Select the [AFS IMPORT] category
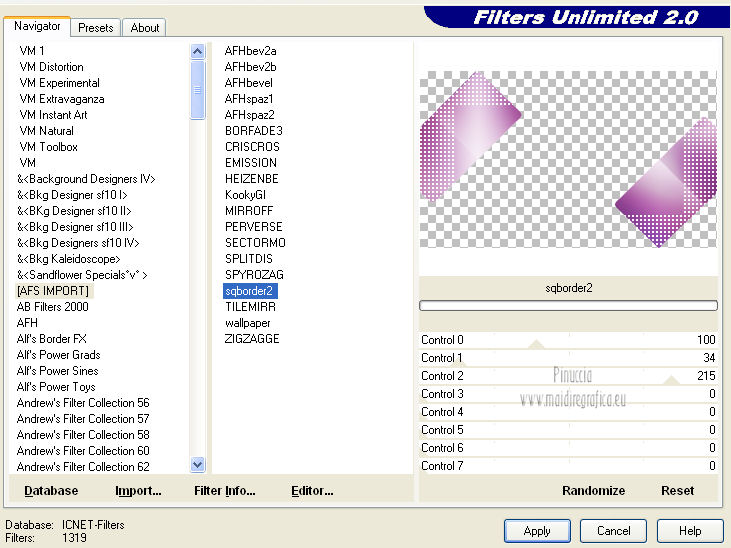Viewport: 731px width, 548px height. [53, 291]
